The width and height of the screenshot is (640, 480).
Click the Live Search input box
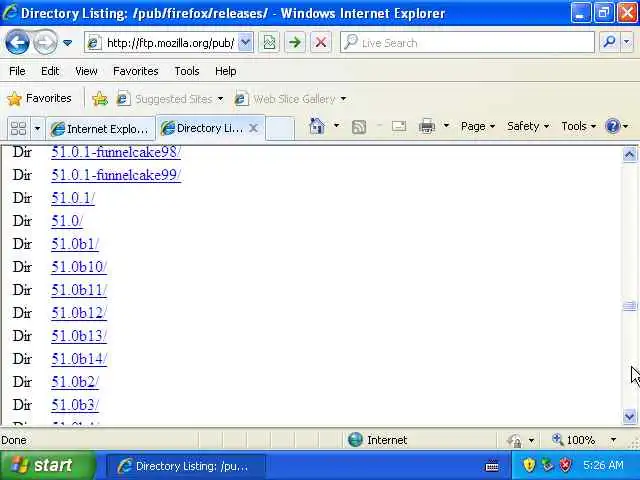point(467,42)
